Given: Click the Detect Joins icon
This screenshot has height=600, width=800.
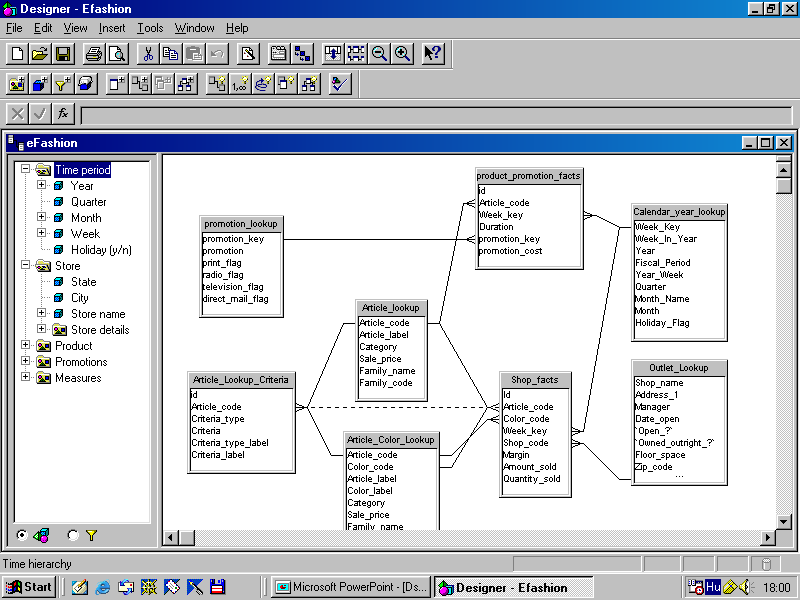Looking at the screenshot, I should pos(217,84).
